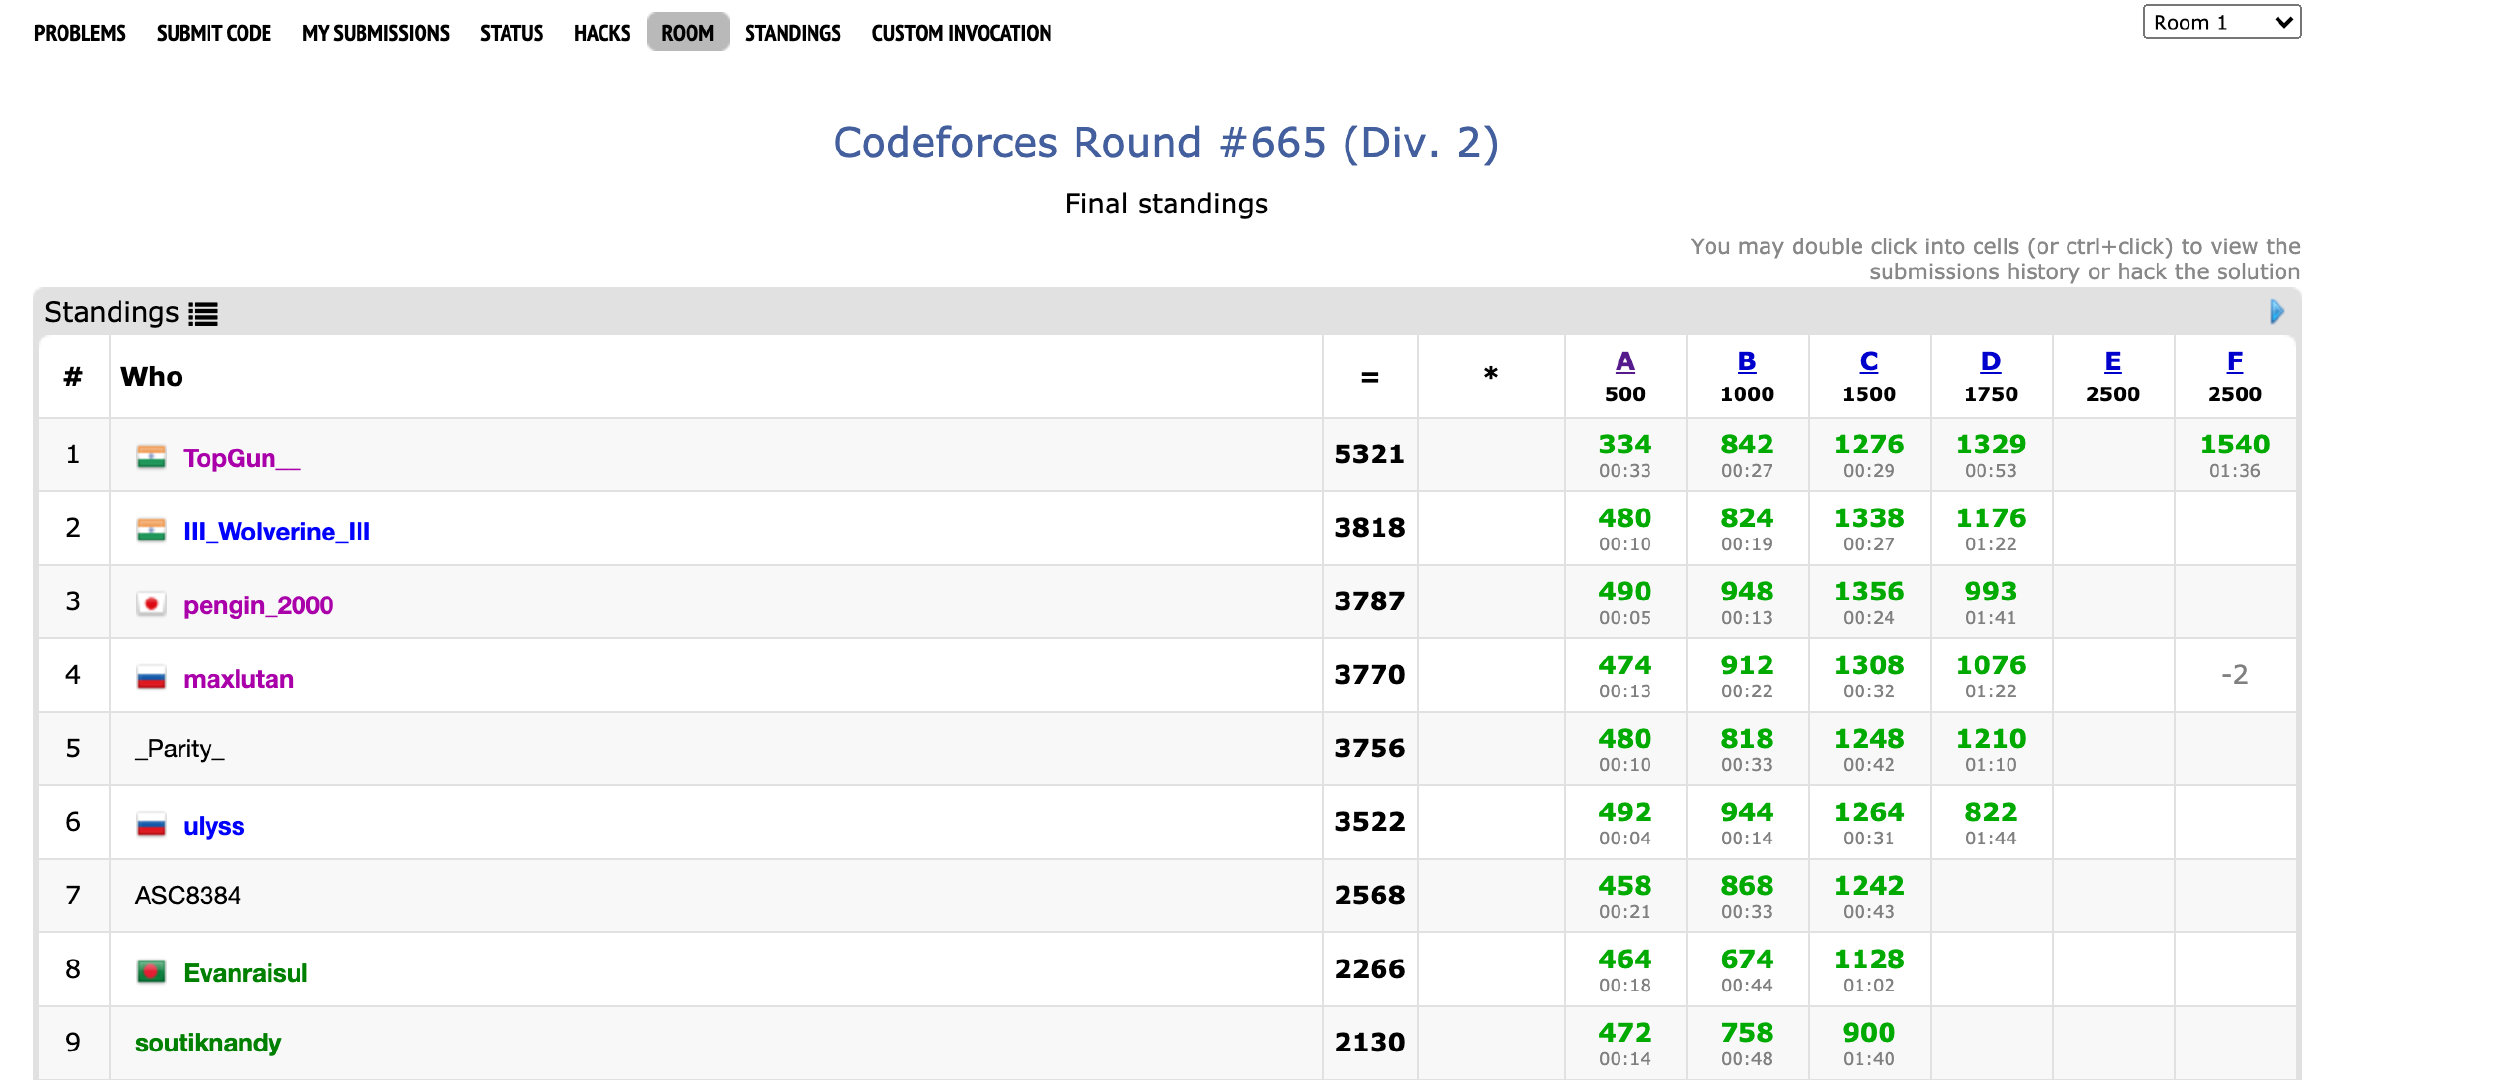
Task: Click the * hacks column header
Action: click(x=1491, y=375)
